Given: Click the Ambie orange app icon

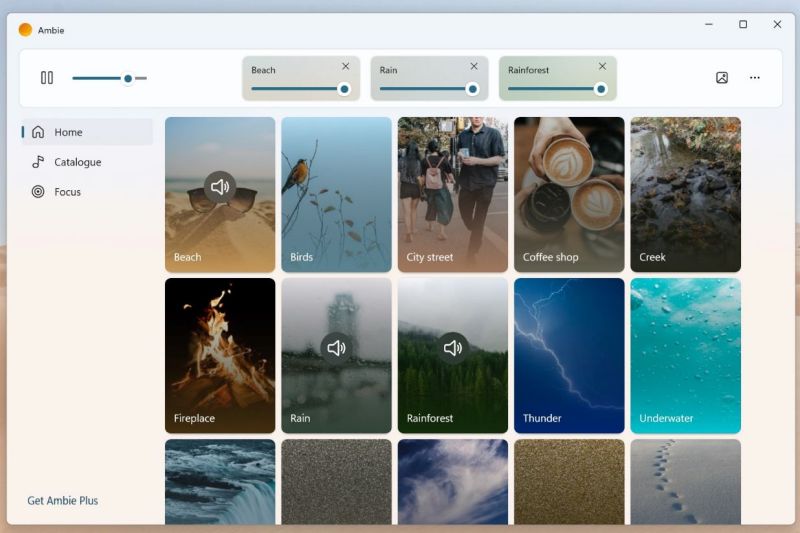Looking at the screenshot, I should (x=25, y=30).
